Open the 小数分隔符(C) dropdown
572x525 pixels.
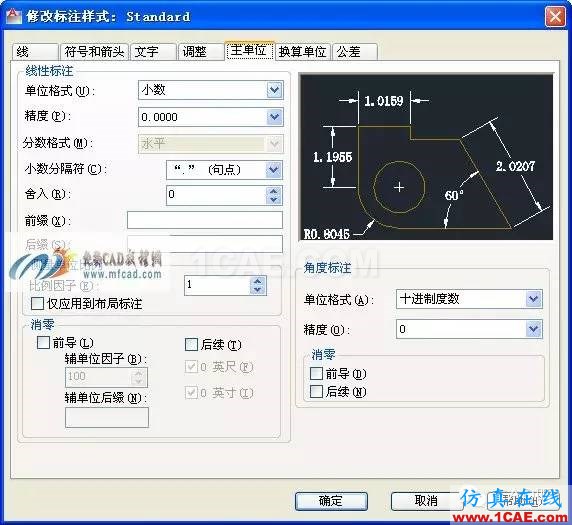[224, 170]
